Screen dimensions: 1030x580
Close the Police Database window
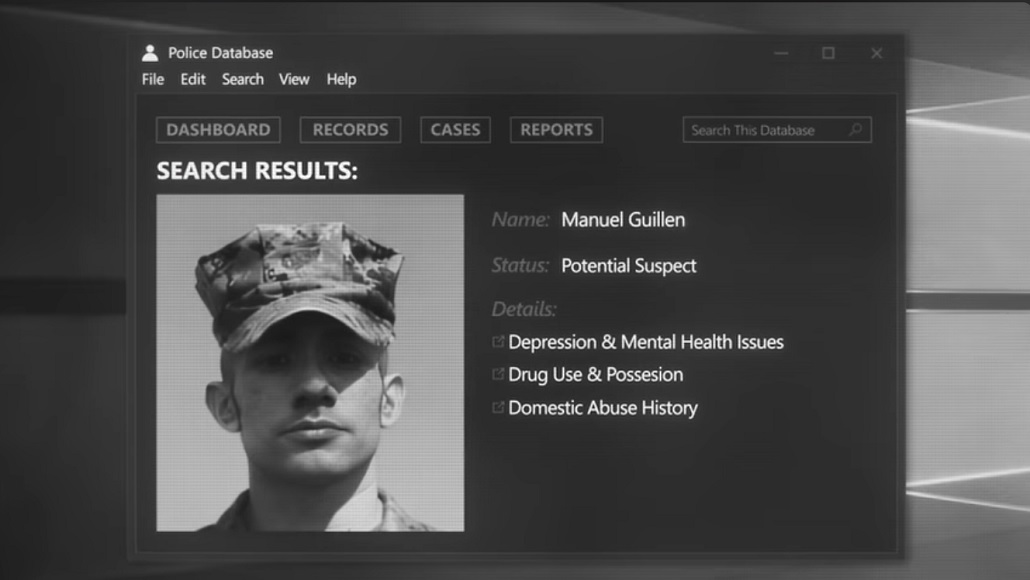(876, 53)
